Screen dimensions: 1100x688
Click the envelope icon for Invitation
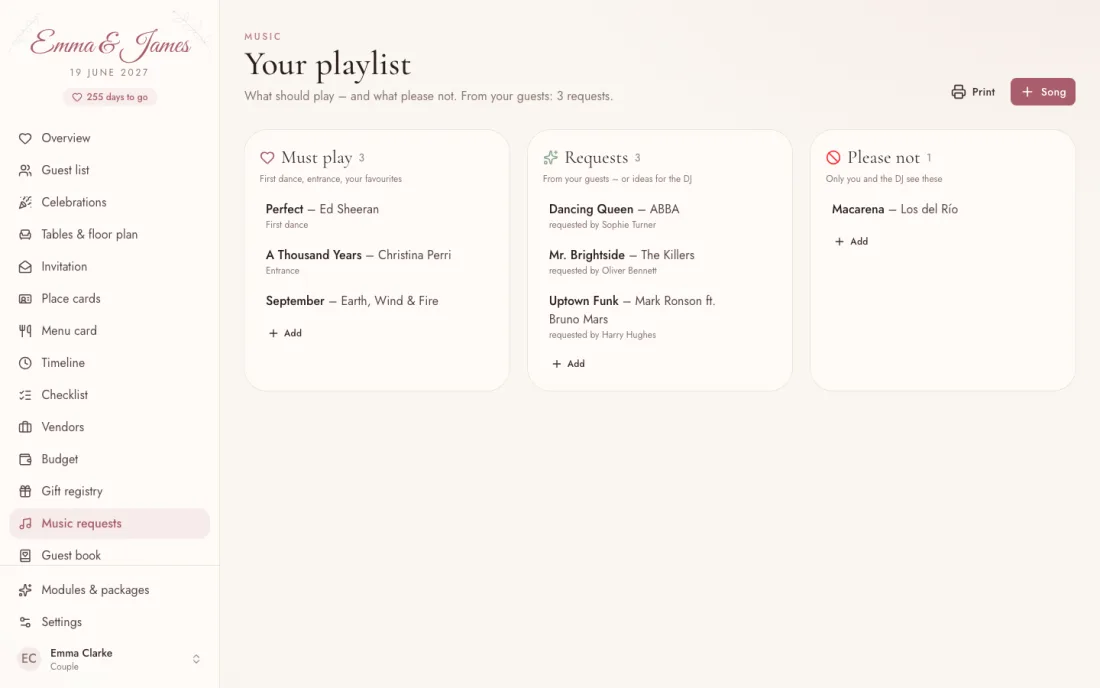click(x=25, y=267)
